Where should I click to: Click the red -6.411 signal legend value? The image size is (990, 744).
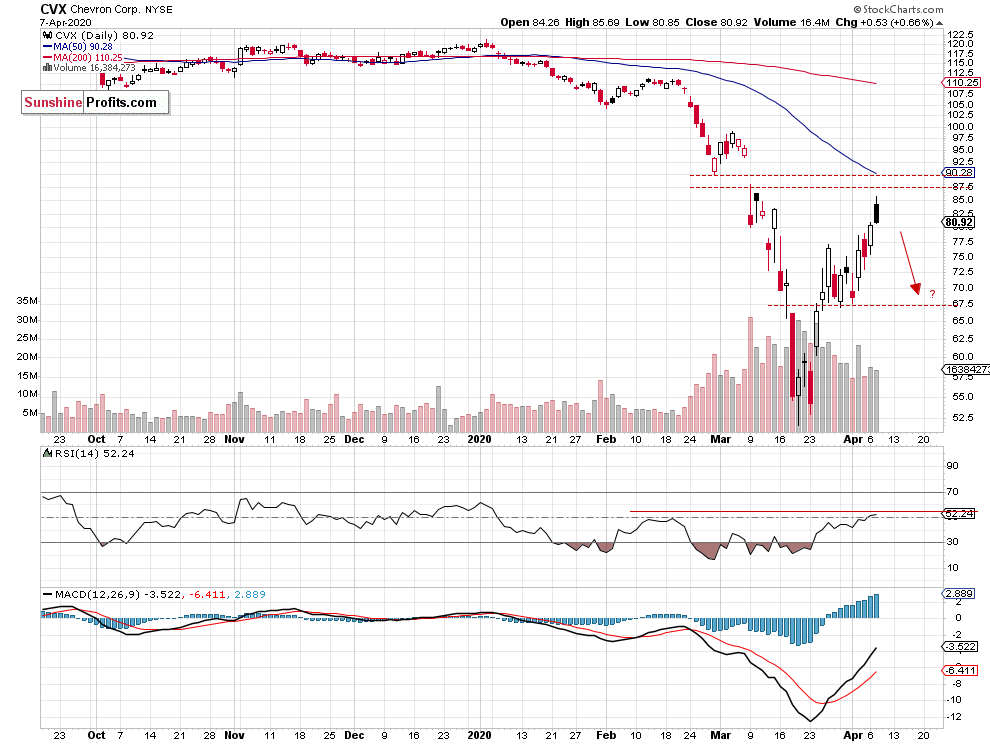click(207, 594)
